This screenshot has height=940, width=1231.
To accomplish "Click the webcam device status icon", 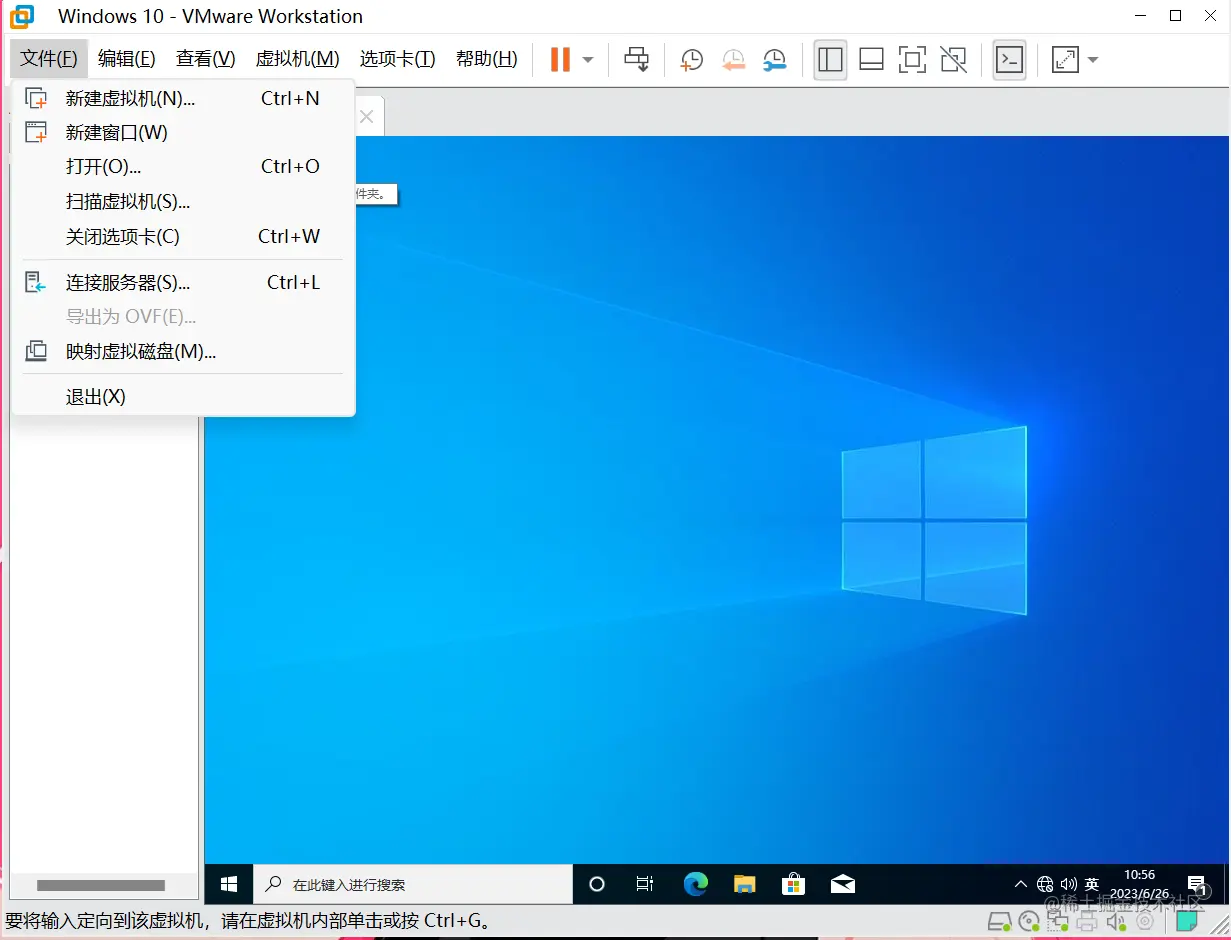I will pyautogui.click(x=1145, y=921).
